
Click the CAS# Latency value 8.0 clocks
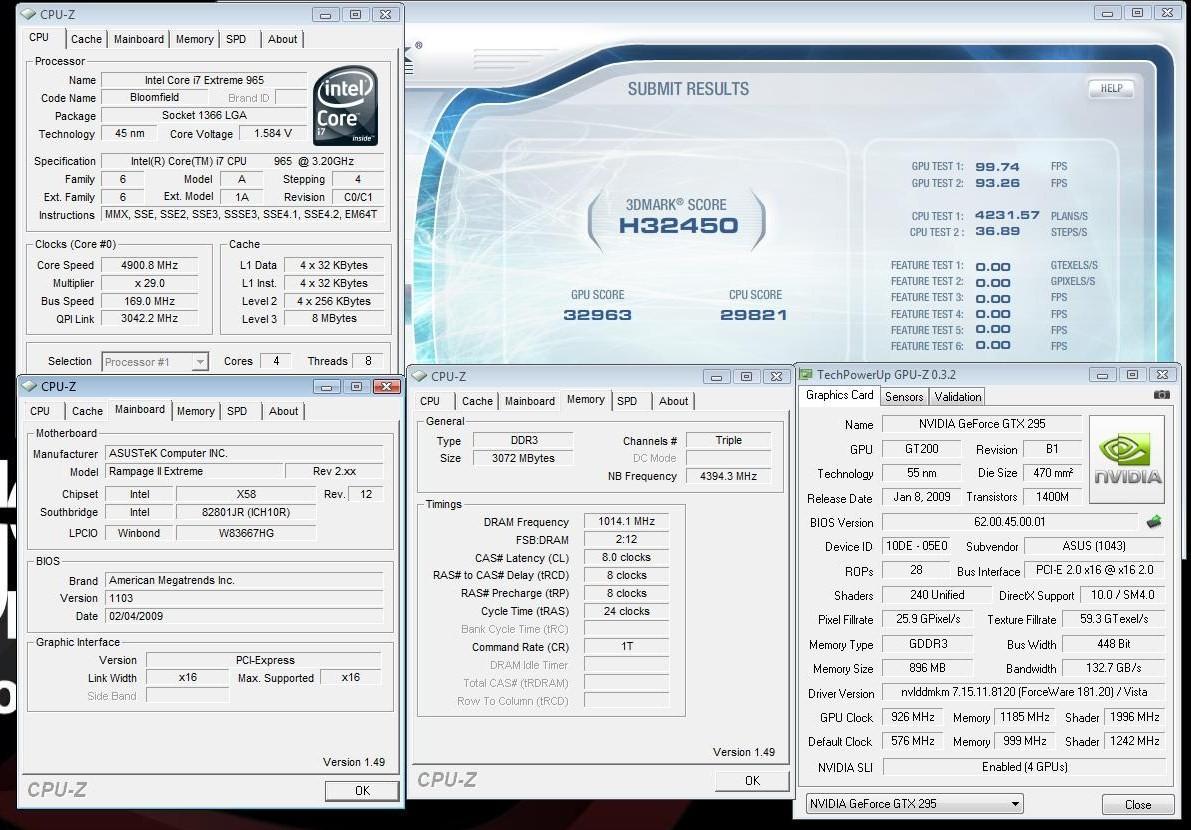[626, 557]
